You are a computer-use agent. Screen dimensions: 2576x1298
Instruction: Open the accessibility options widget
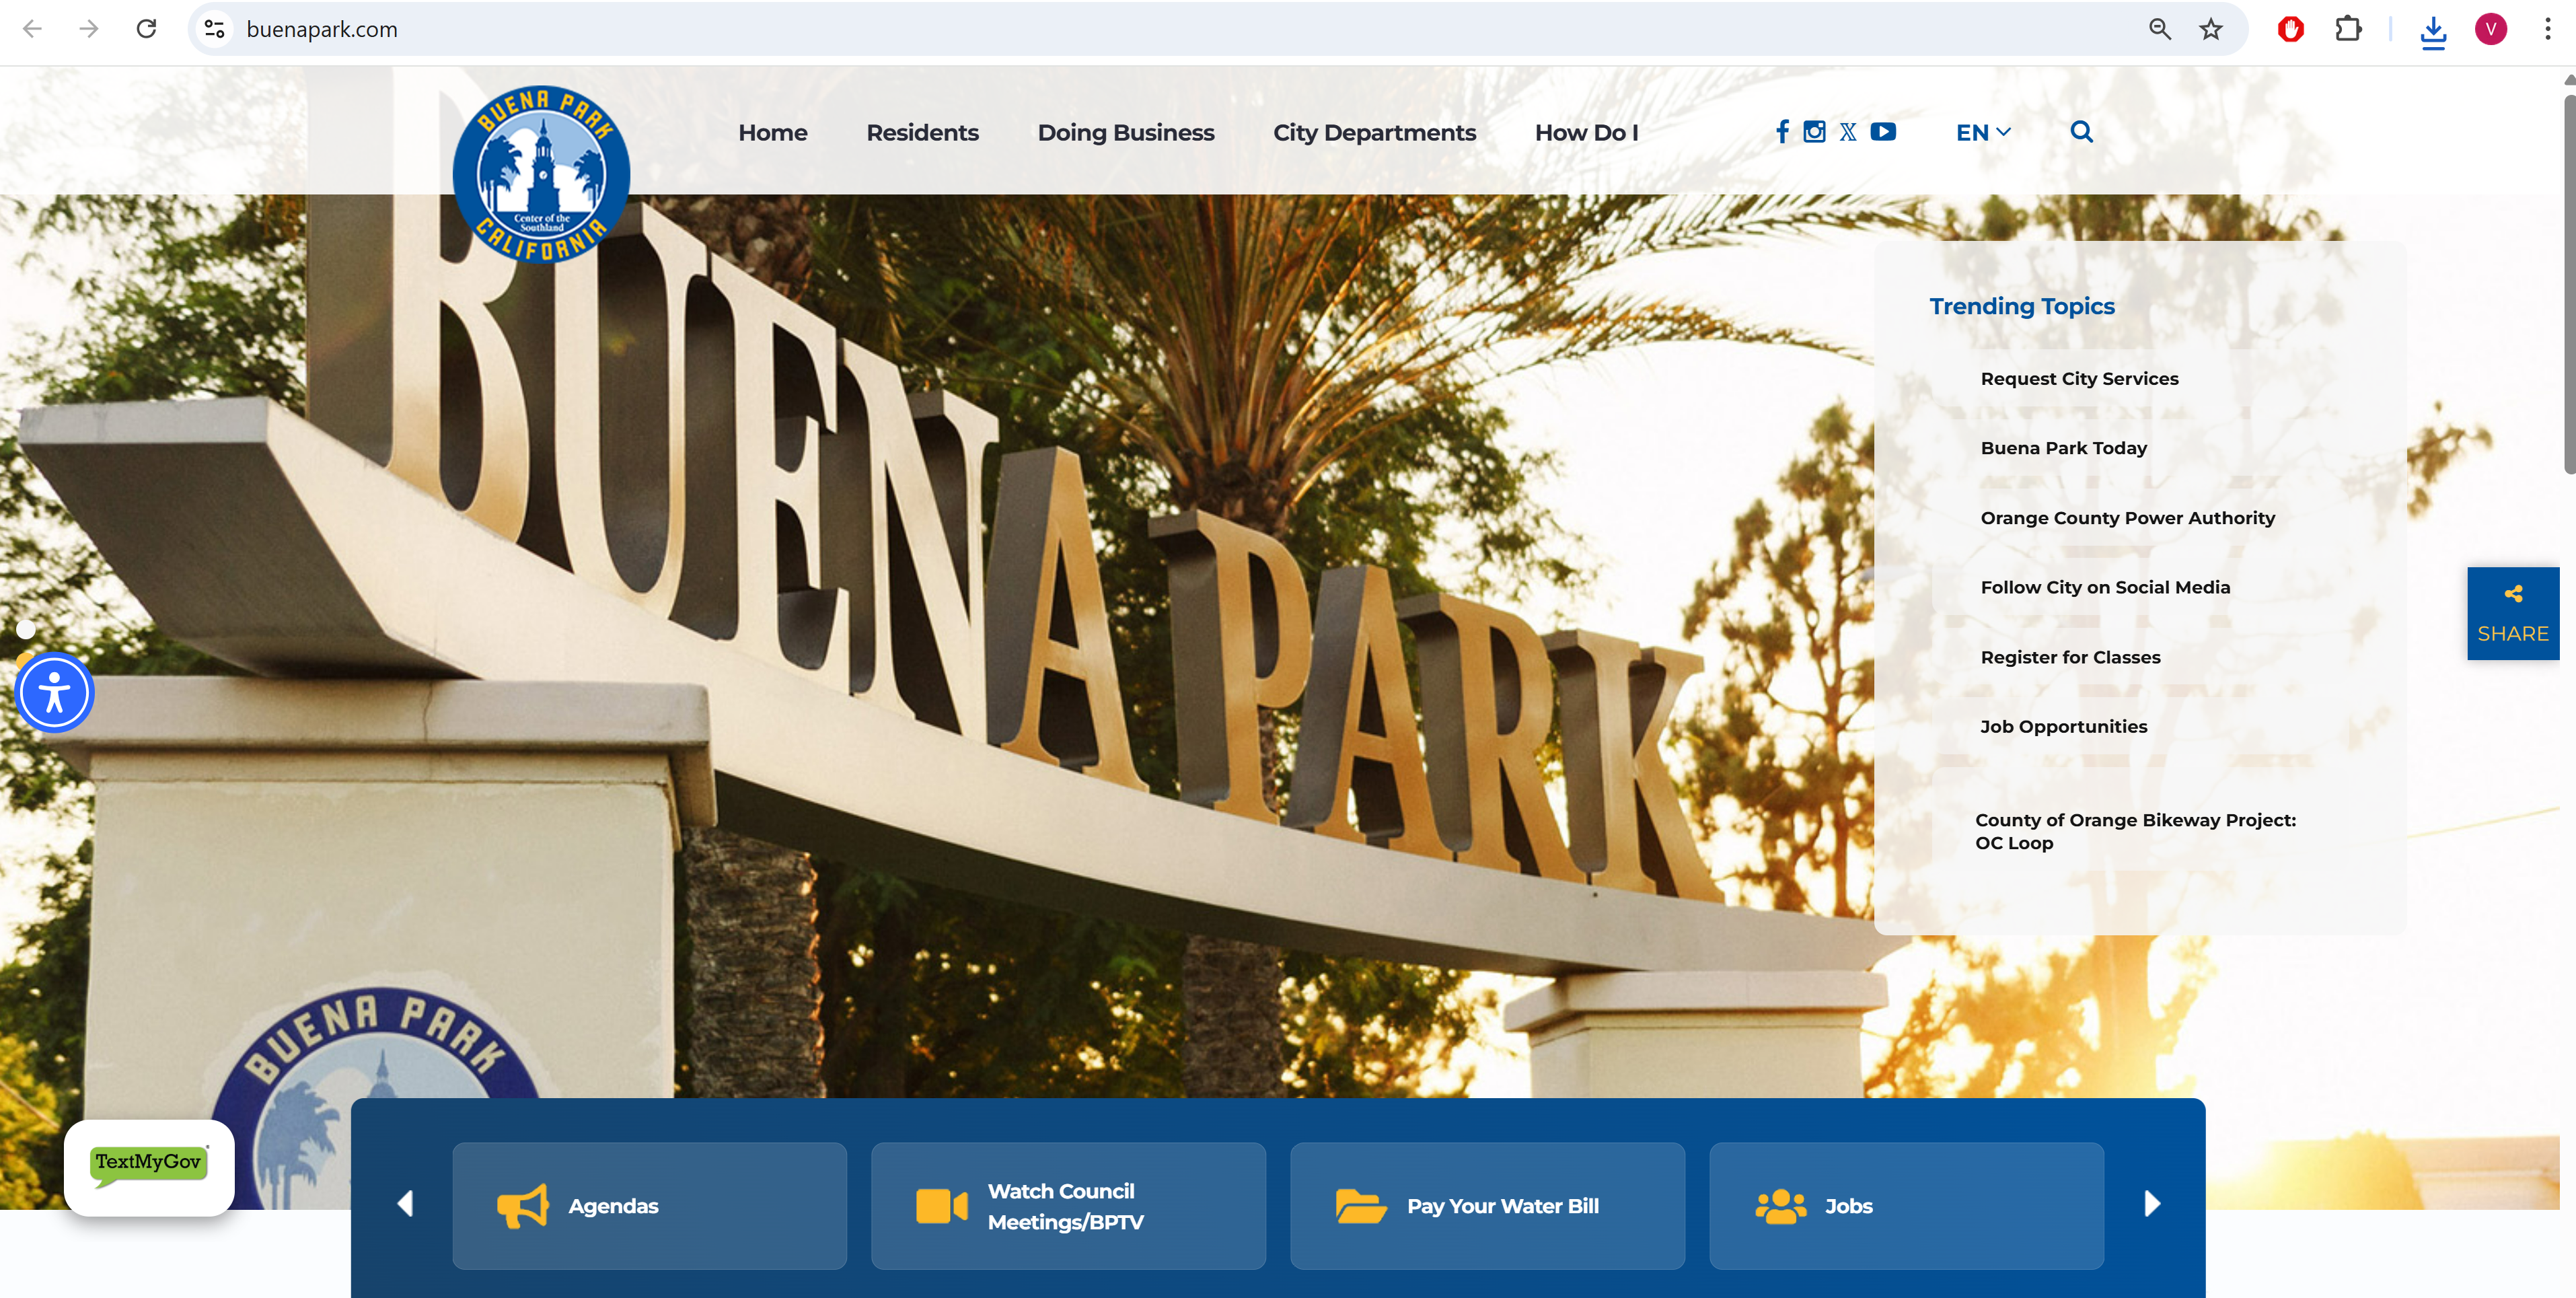point(55,693)
